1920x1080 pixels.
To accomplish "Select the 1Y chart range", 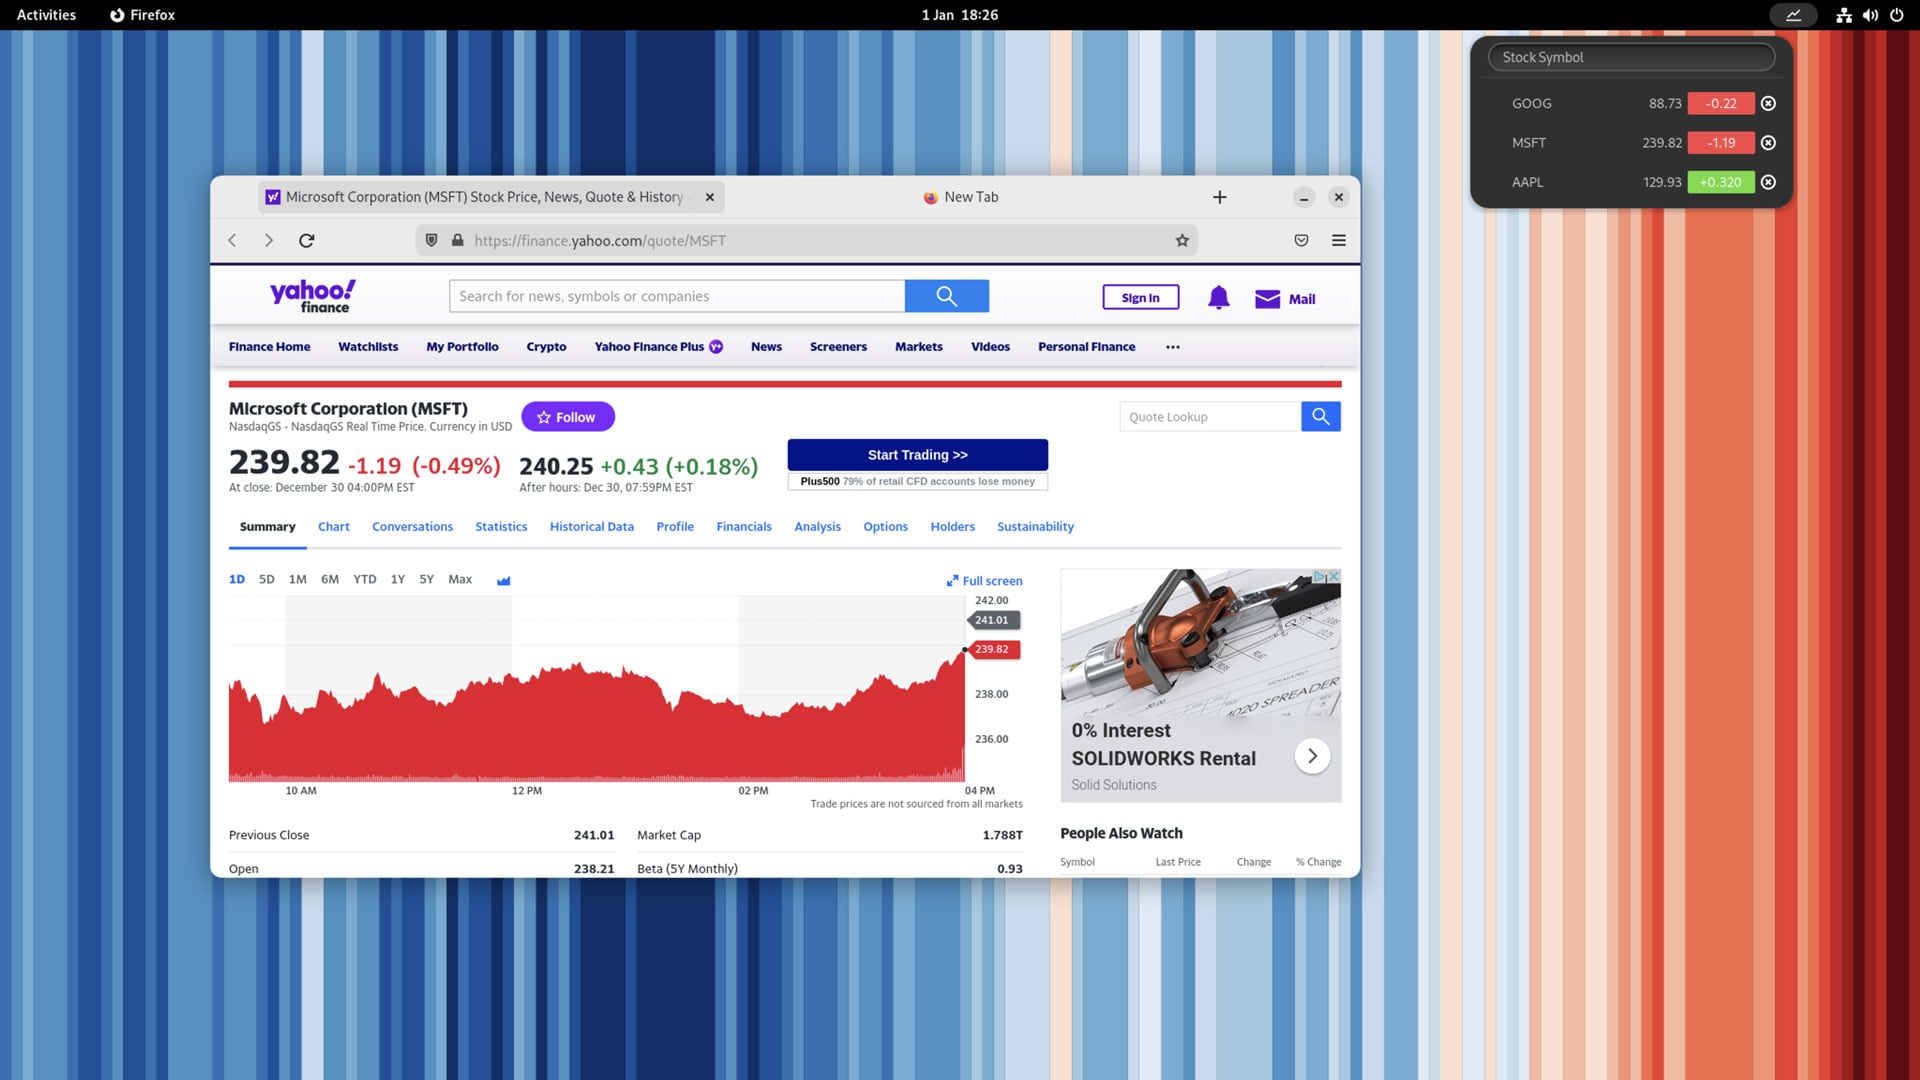I will coord(398,579).
